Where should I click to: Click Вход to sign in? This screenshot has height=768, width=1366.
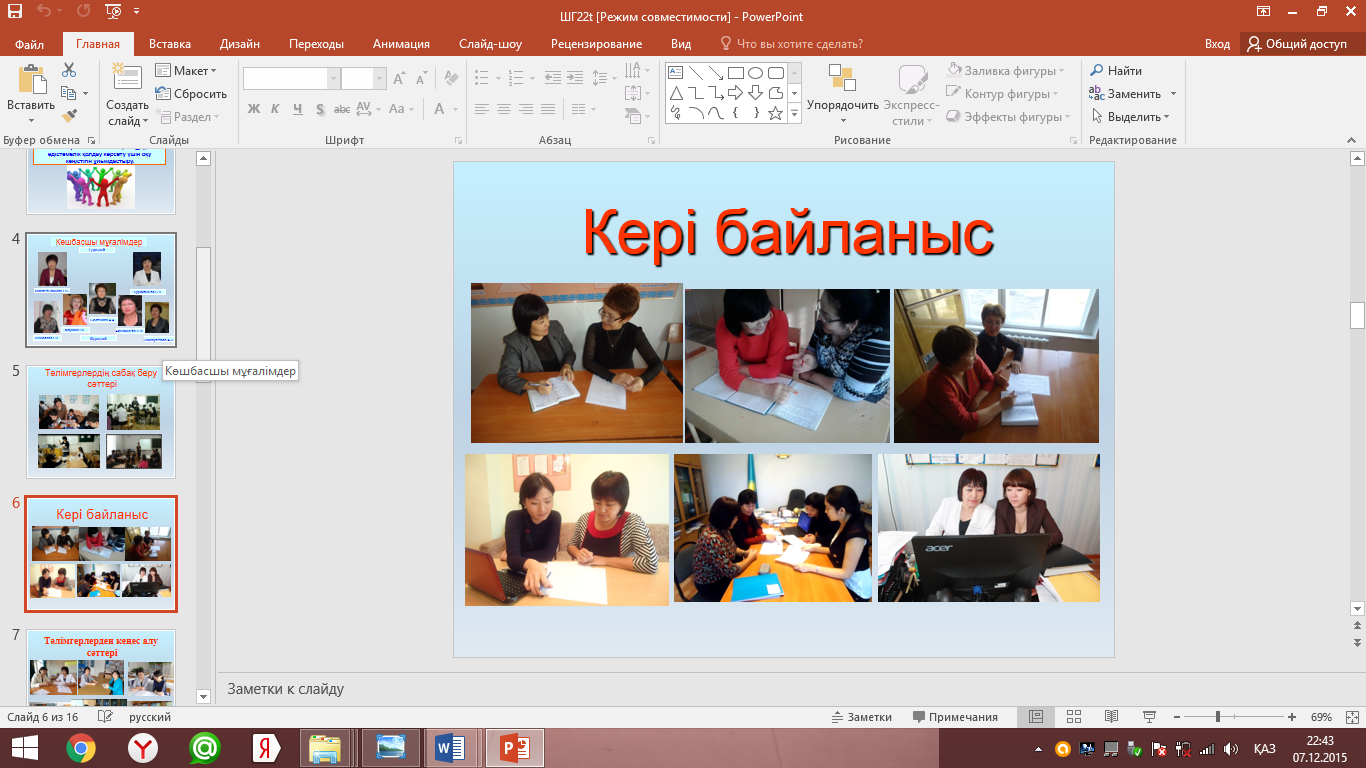point(1217,44)
